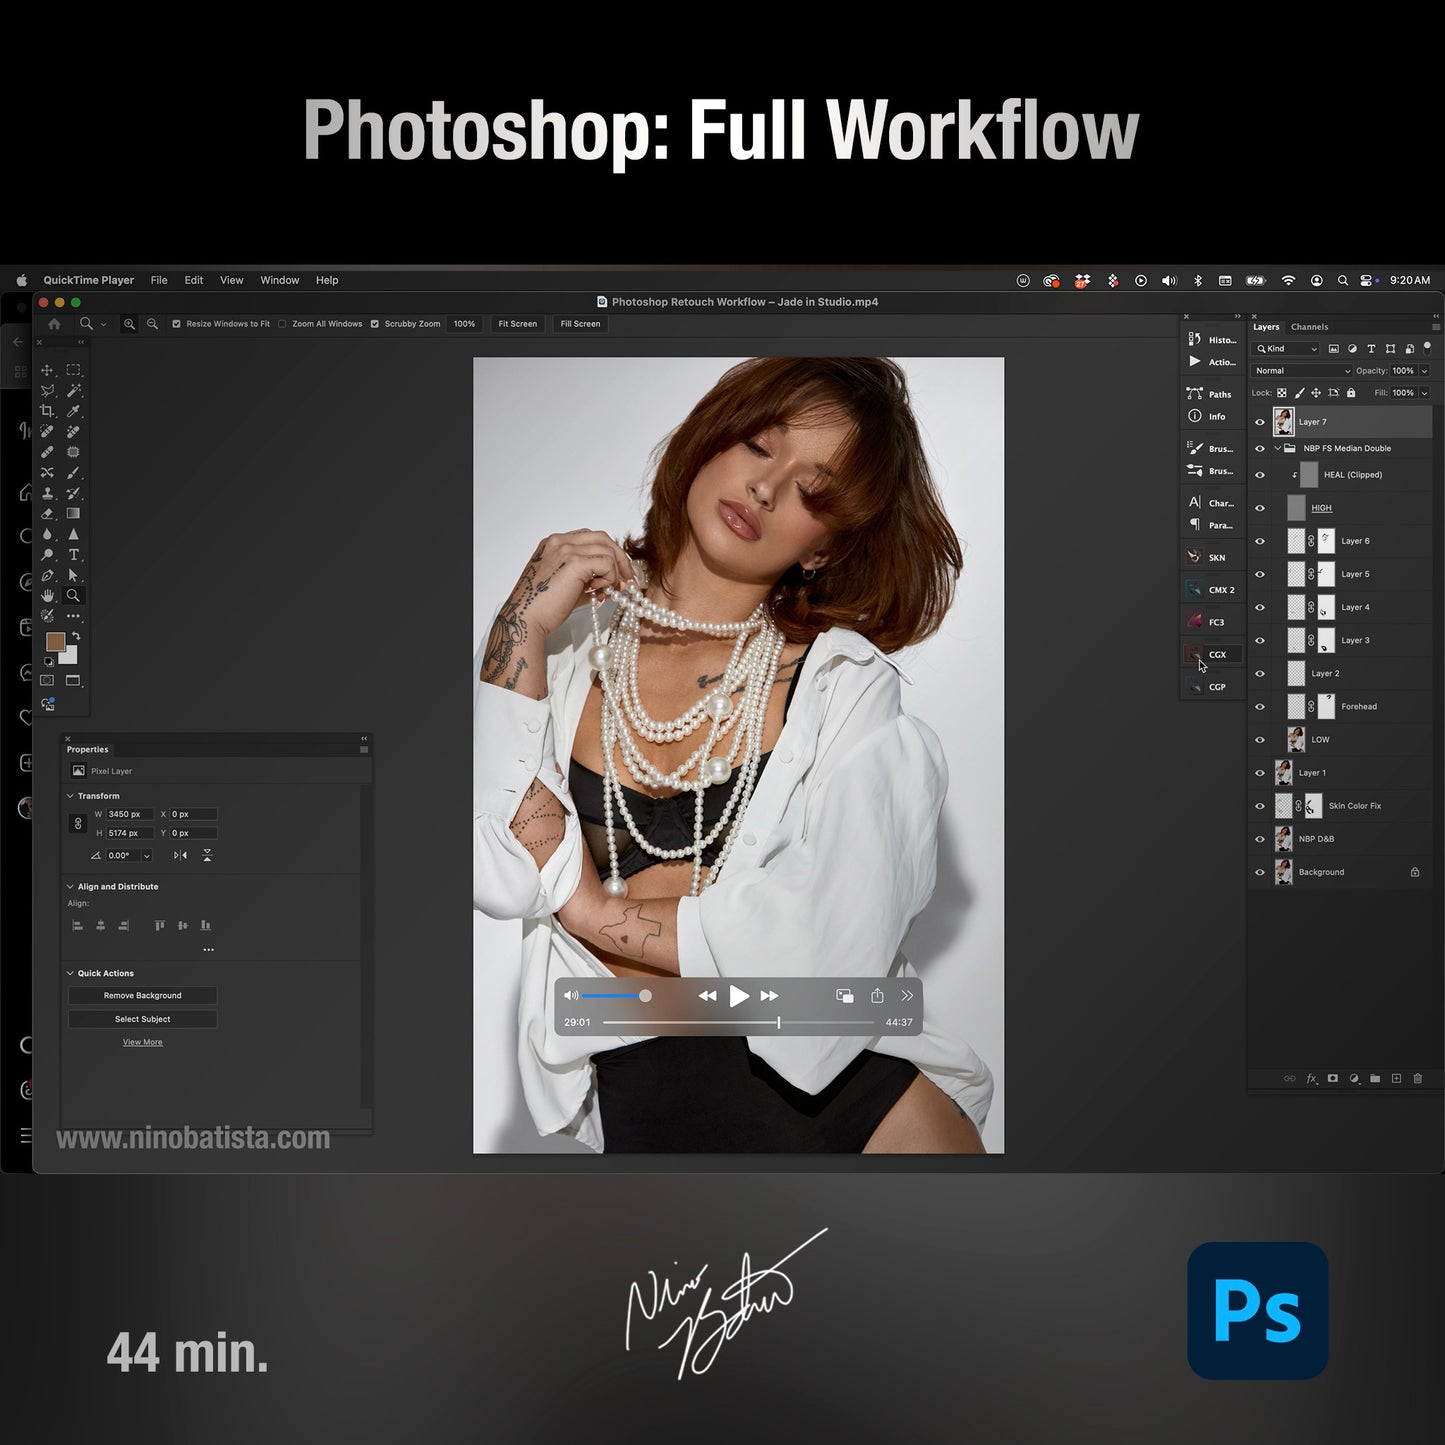The image size is (1445, 1445).
Task: Select the Clone Stamp tool
Action: [48, 492]
